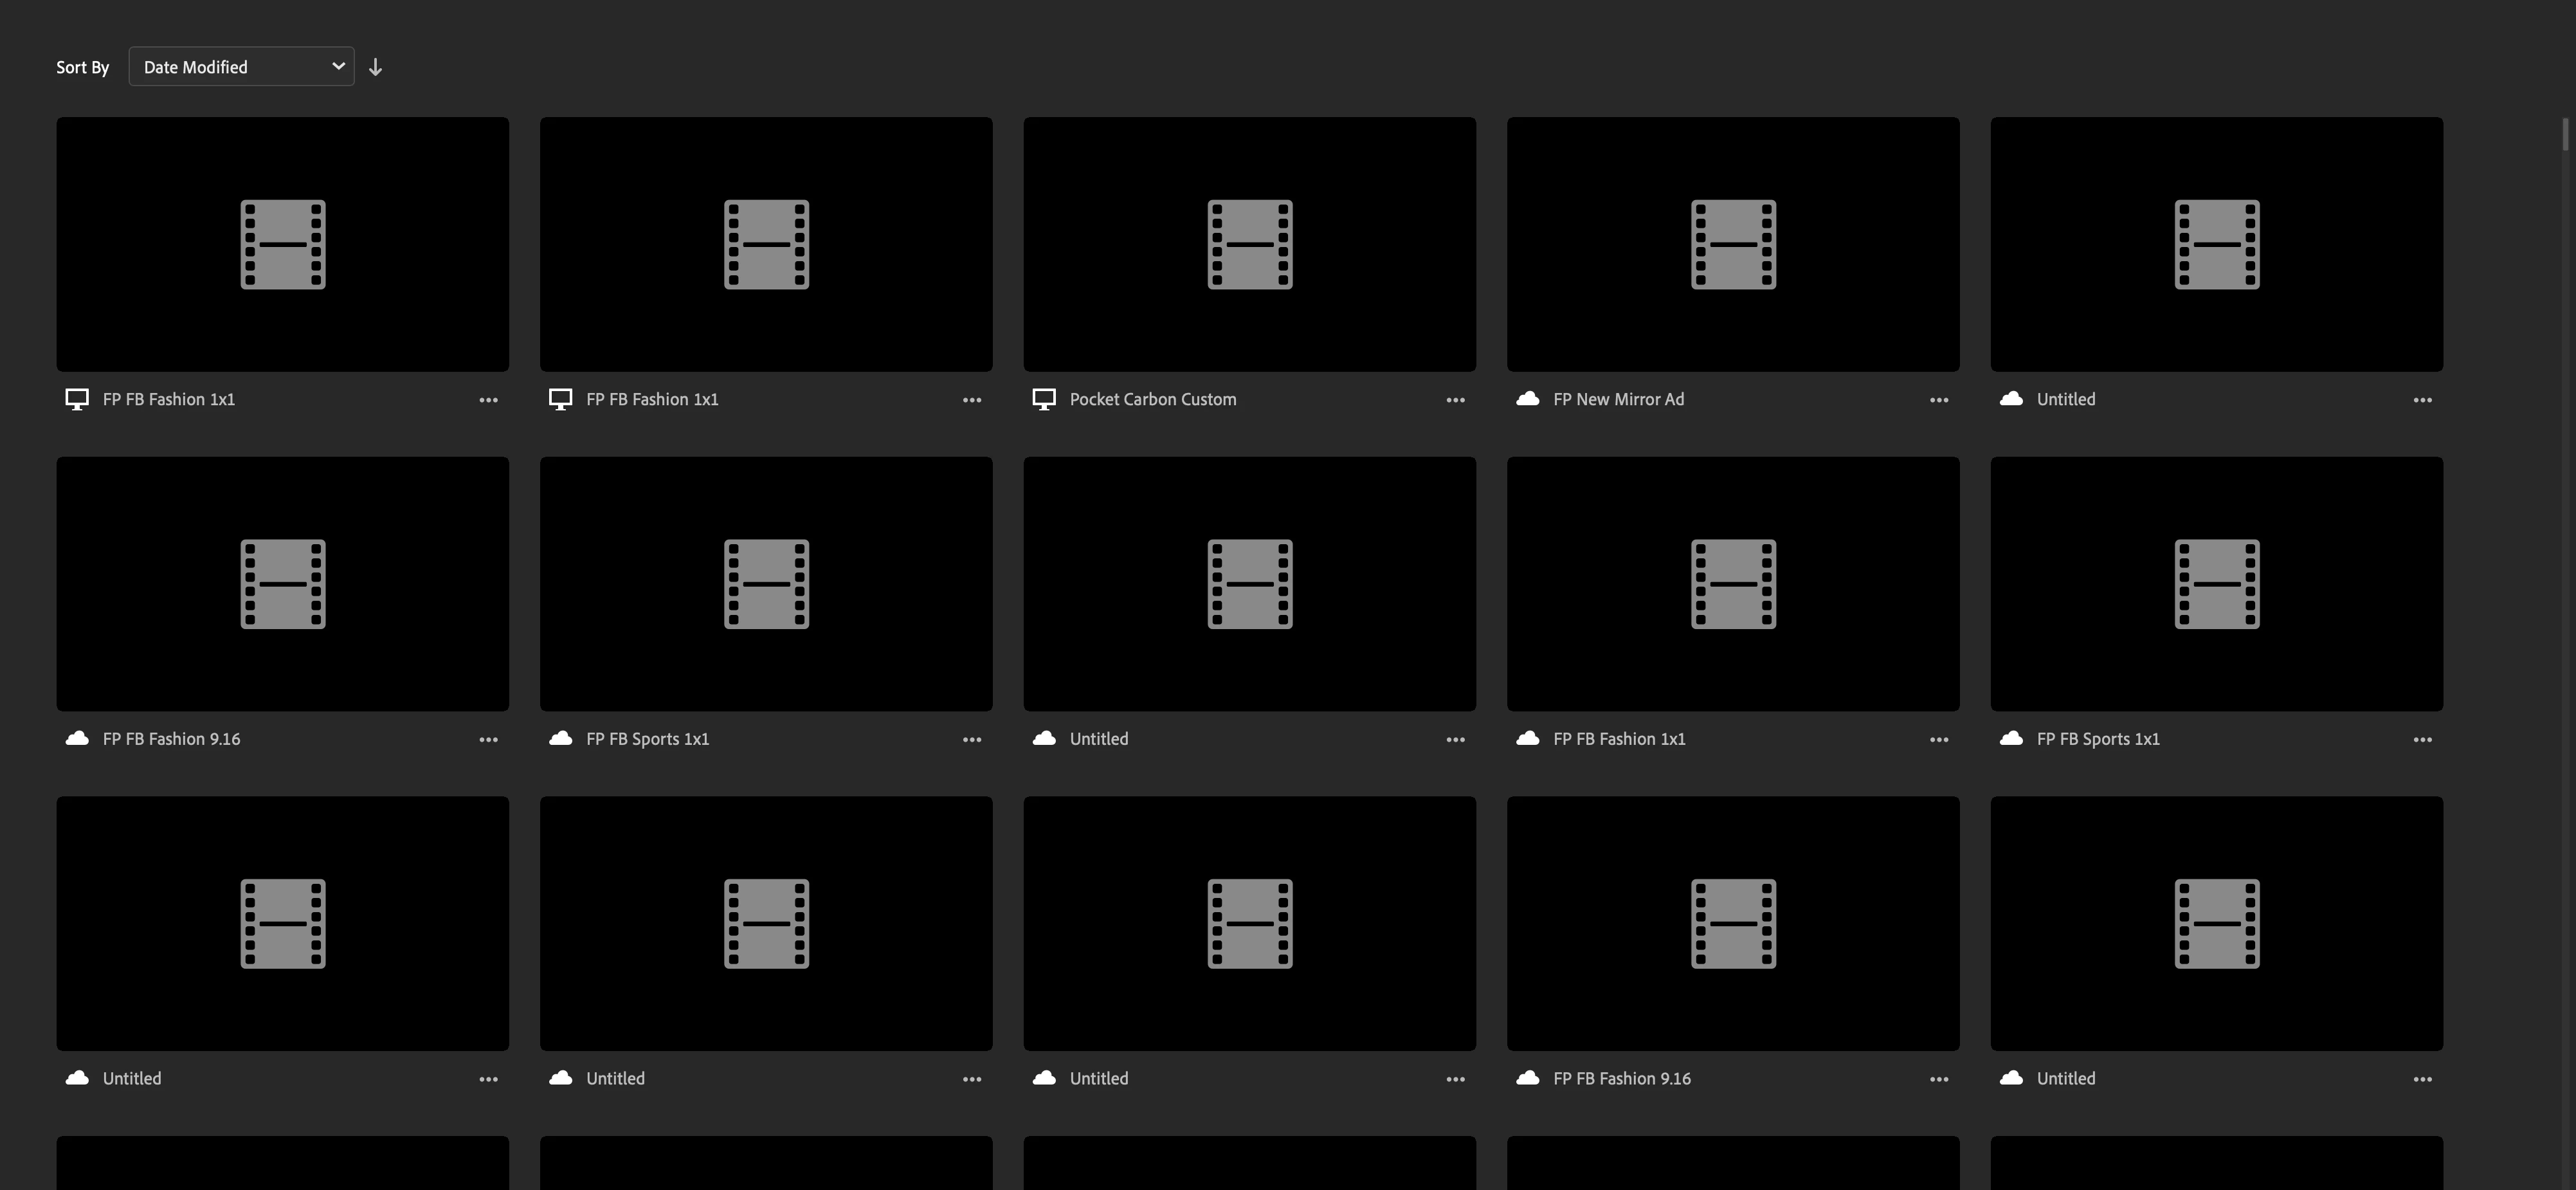This screenshot has height=1190, width=2576.
Task: Click the Sort By label
Action: coord(82,67)
